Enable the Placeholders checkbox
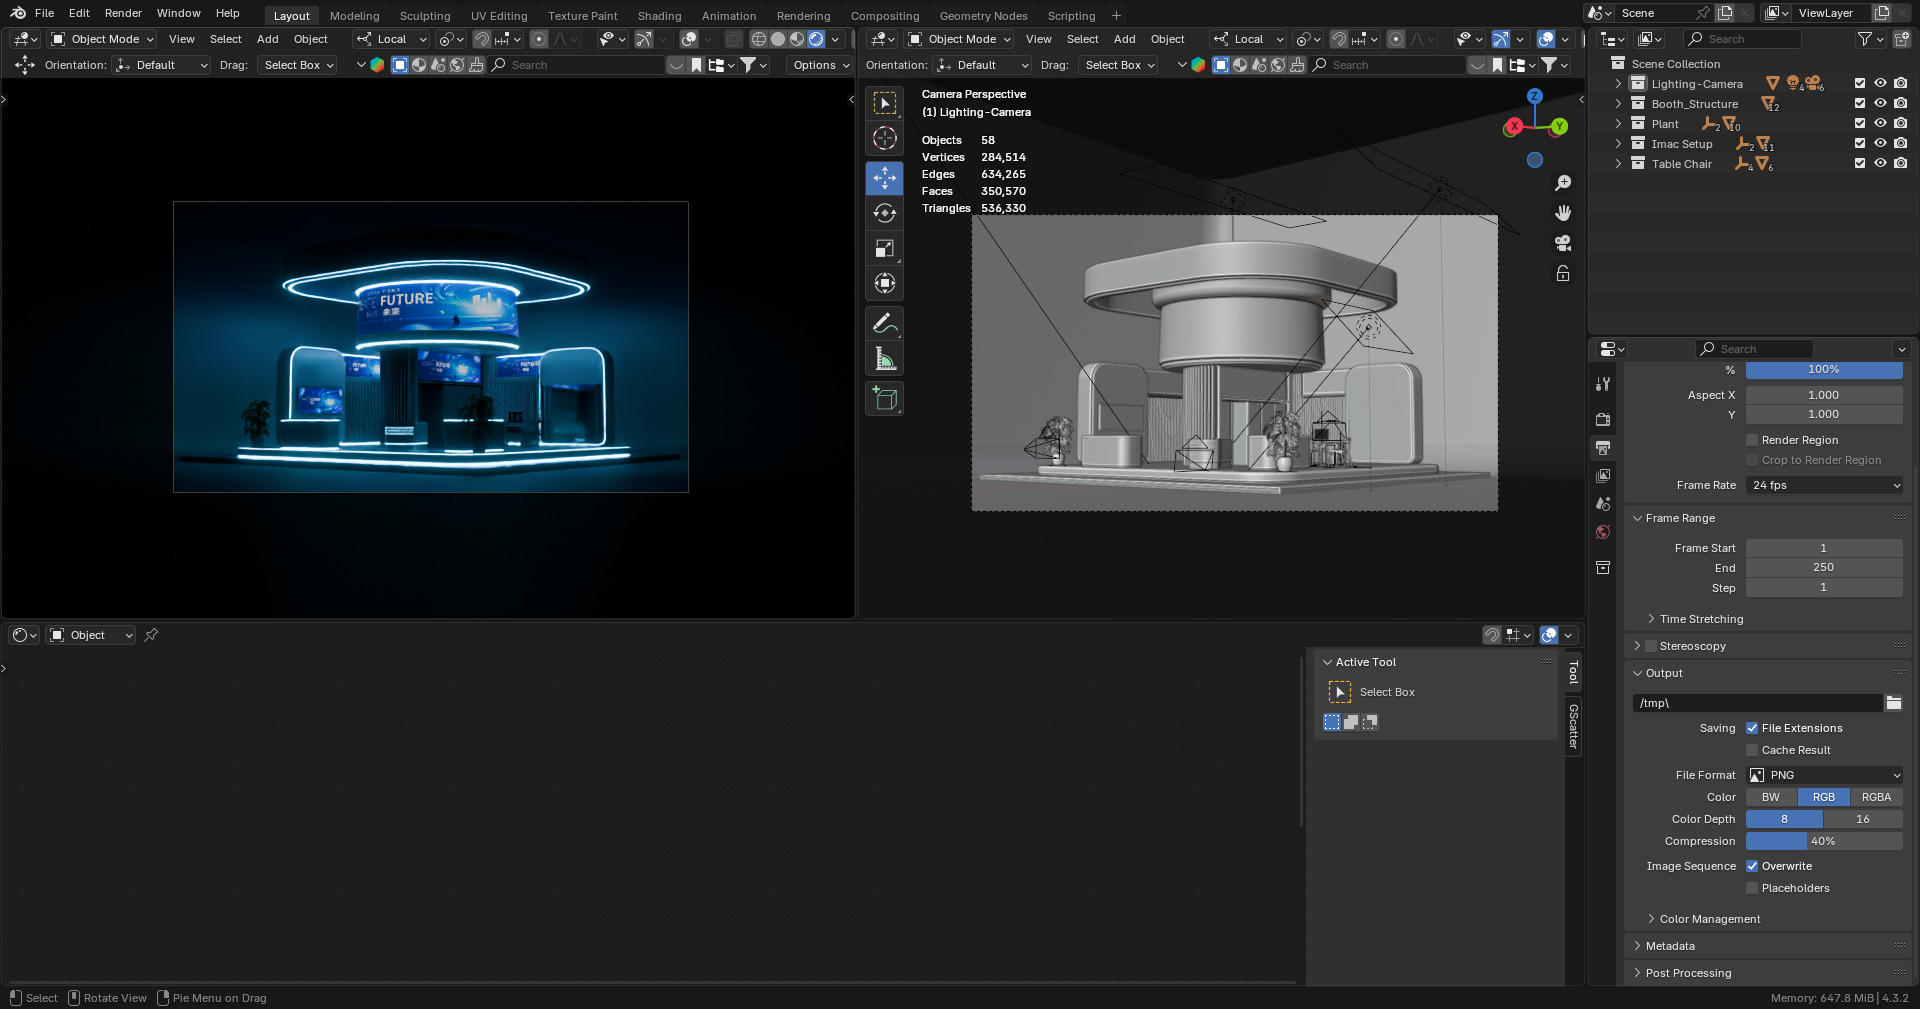 [x=1752, y=888]
